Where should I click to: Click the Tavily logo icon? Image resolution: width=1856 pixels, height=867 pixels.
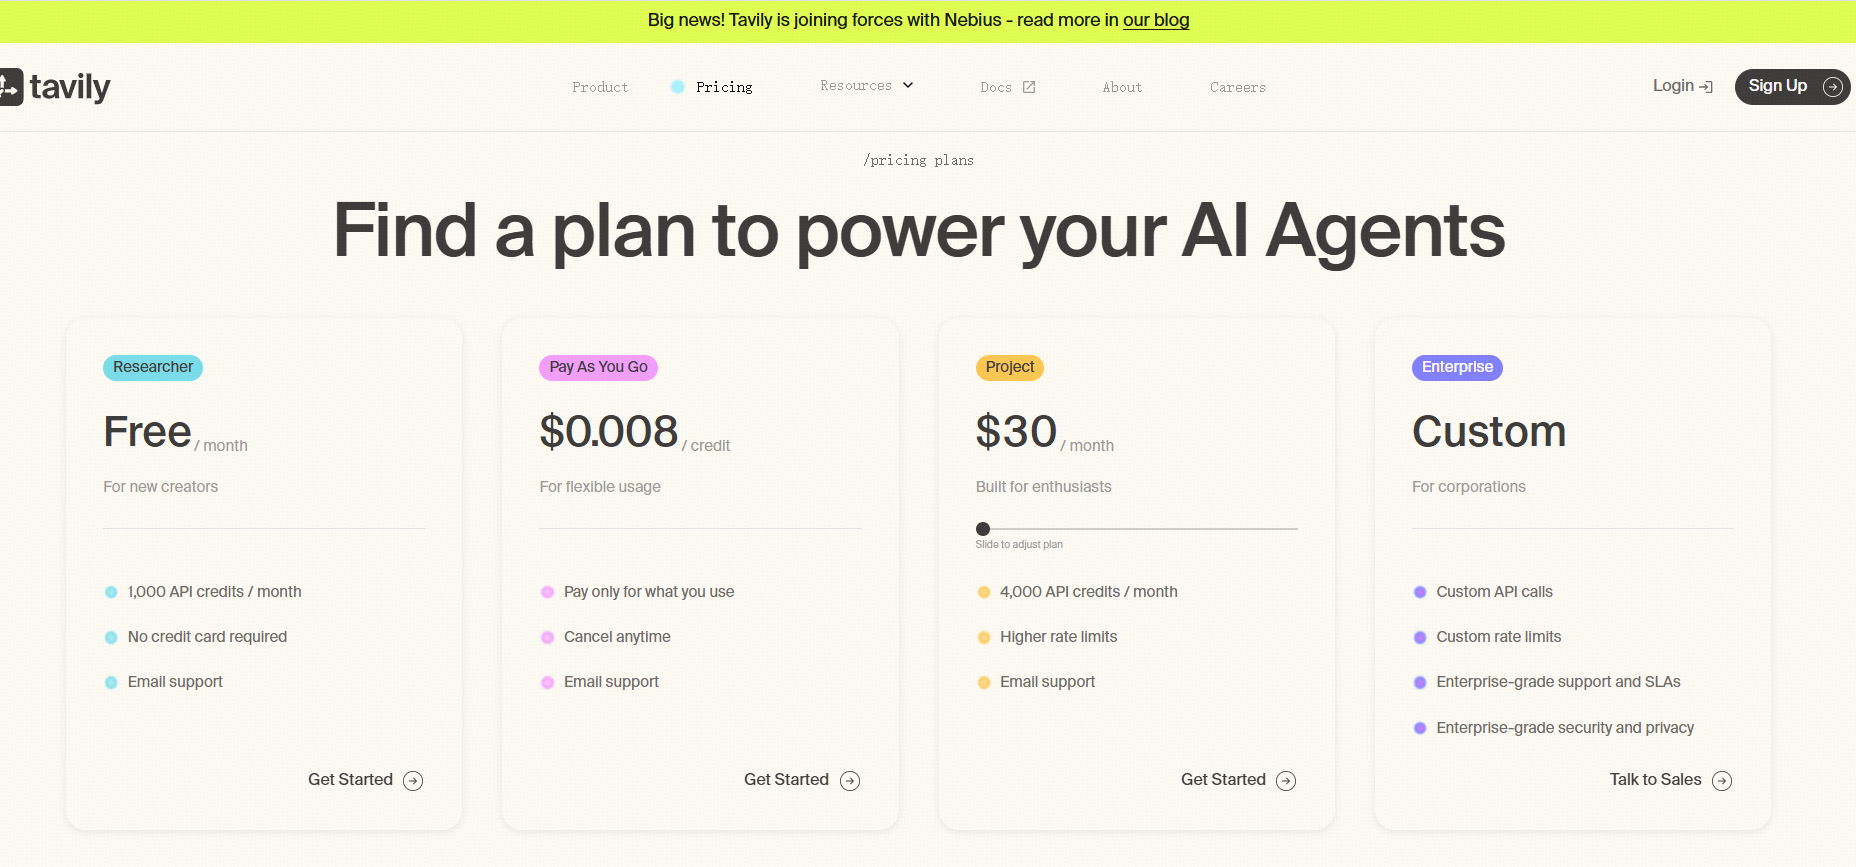10,87
